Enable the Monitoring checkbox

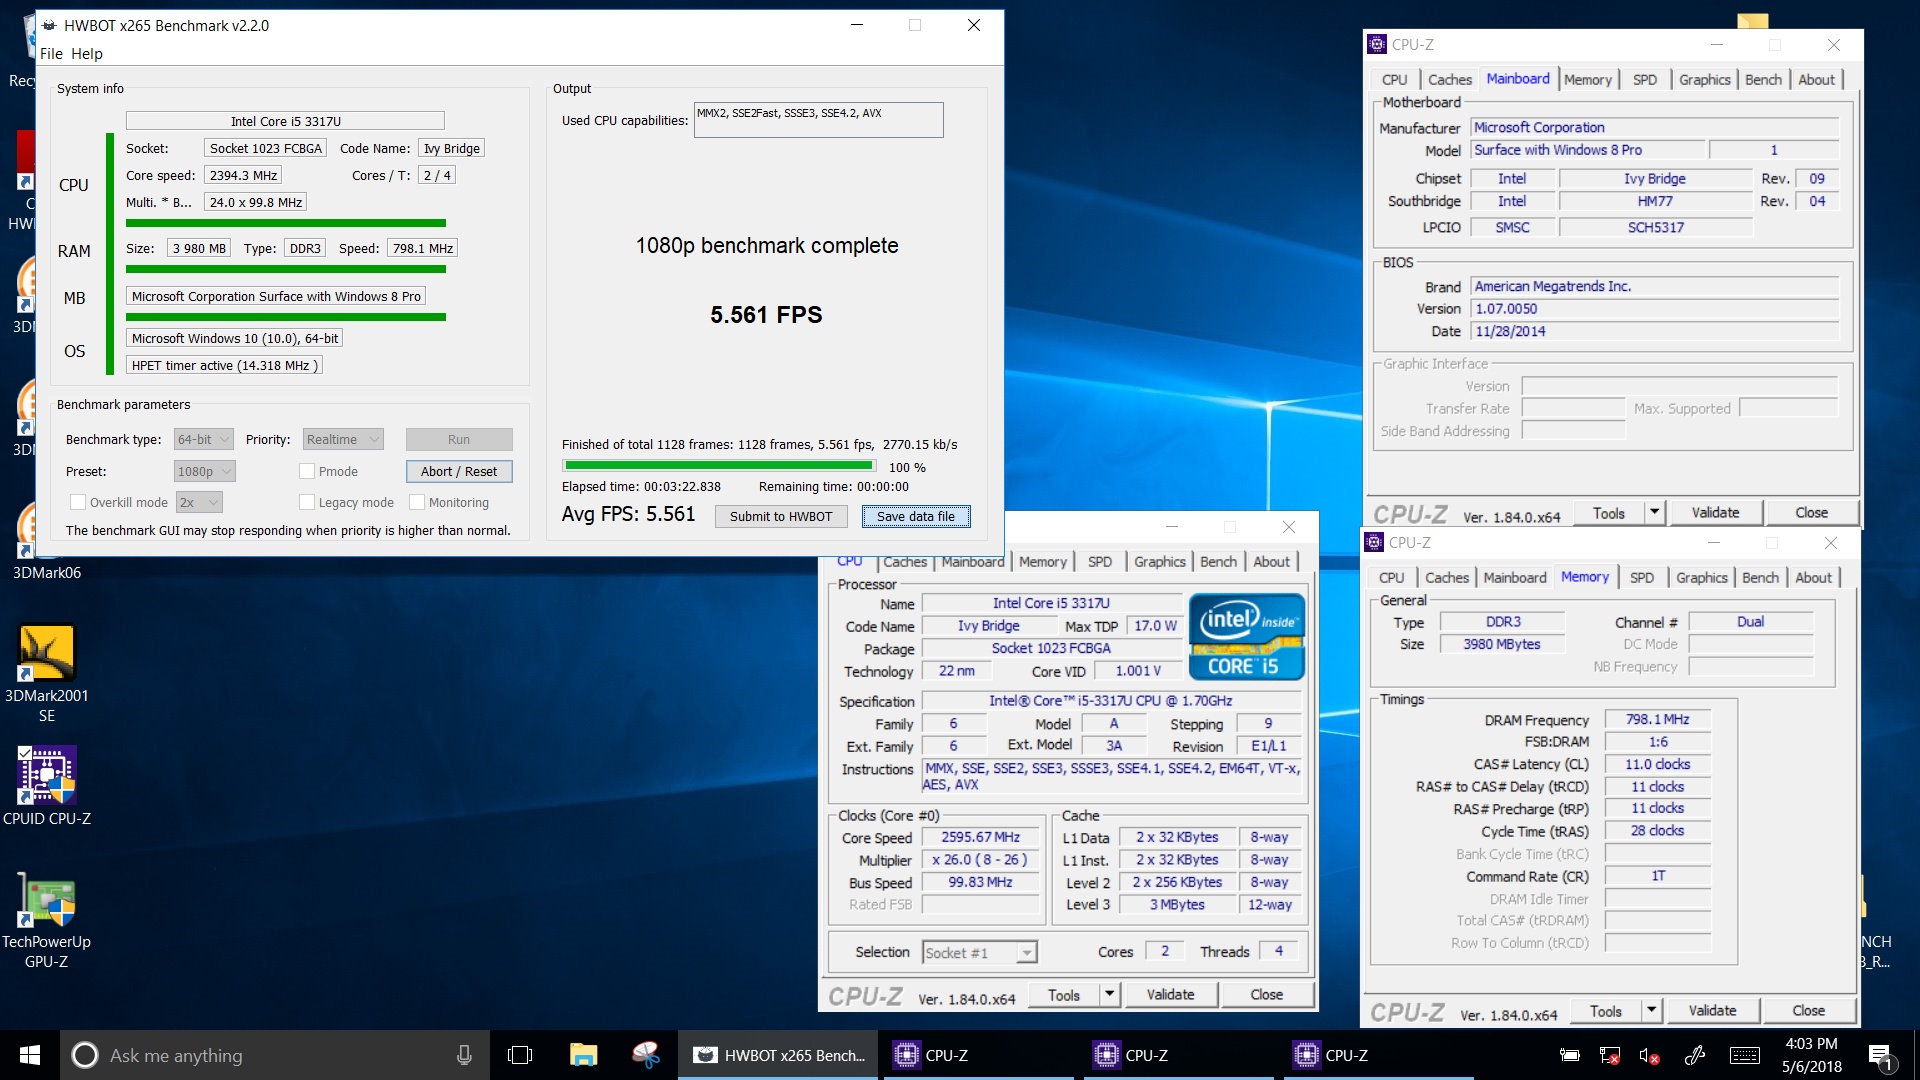tap(417, 502)
